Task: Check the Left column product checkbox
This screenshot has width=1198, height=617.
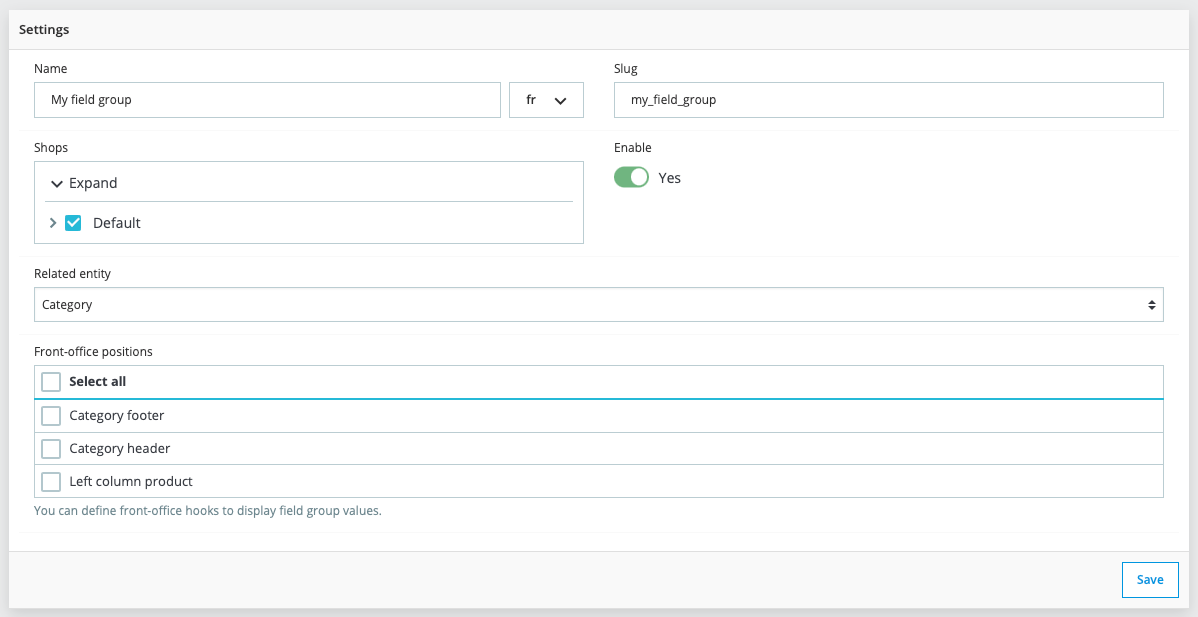Action: 51,482
